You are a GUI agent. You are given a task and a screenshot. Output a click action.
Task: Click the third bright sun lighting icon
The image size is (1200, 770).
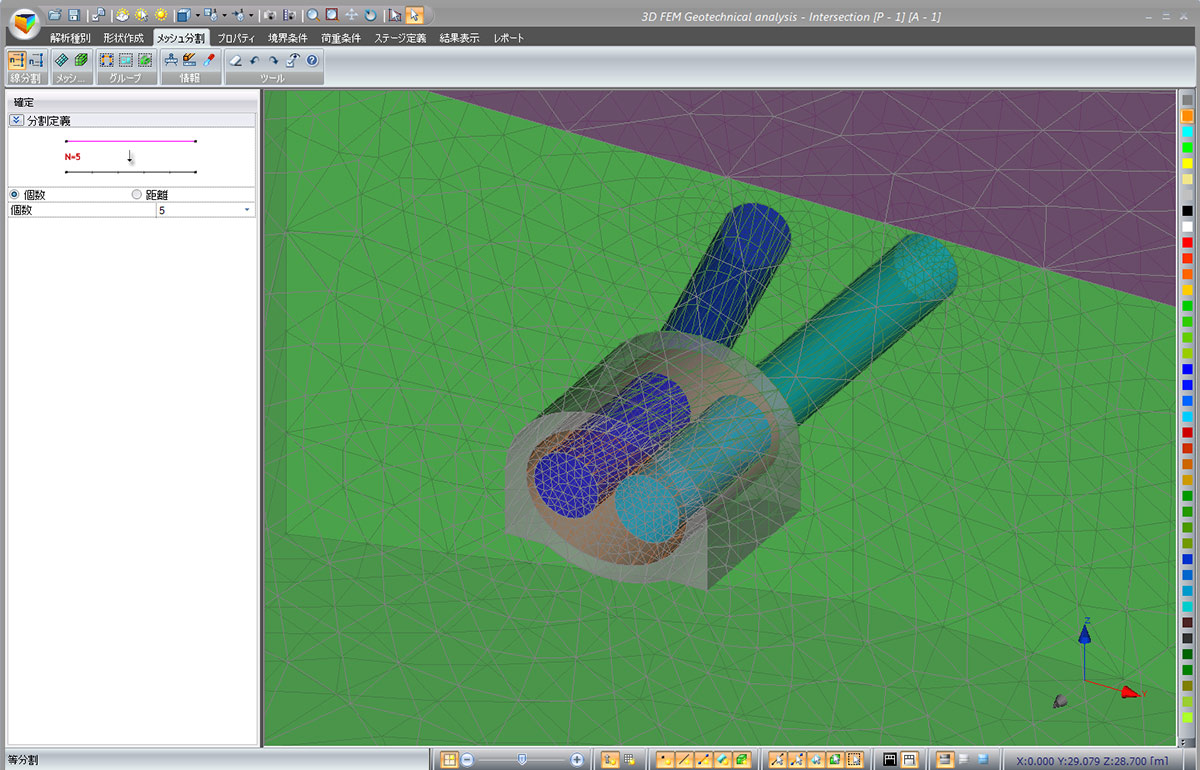tap(160, 15)
